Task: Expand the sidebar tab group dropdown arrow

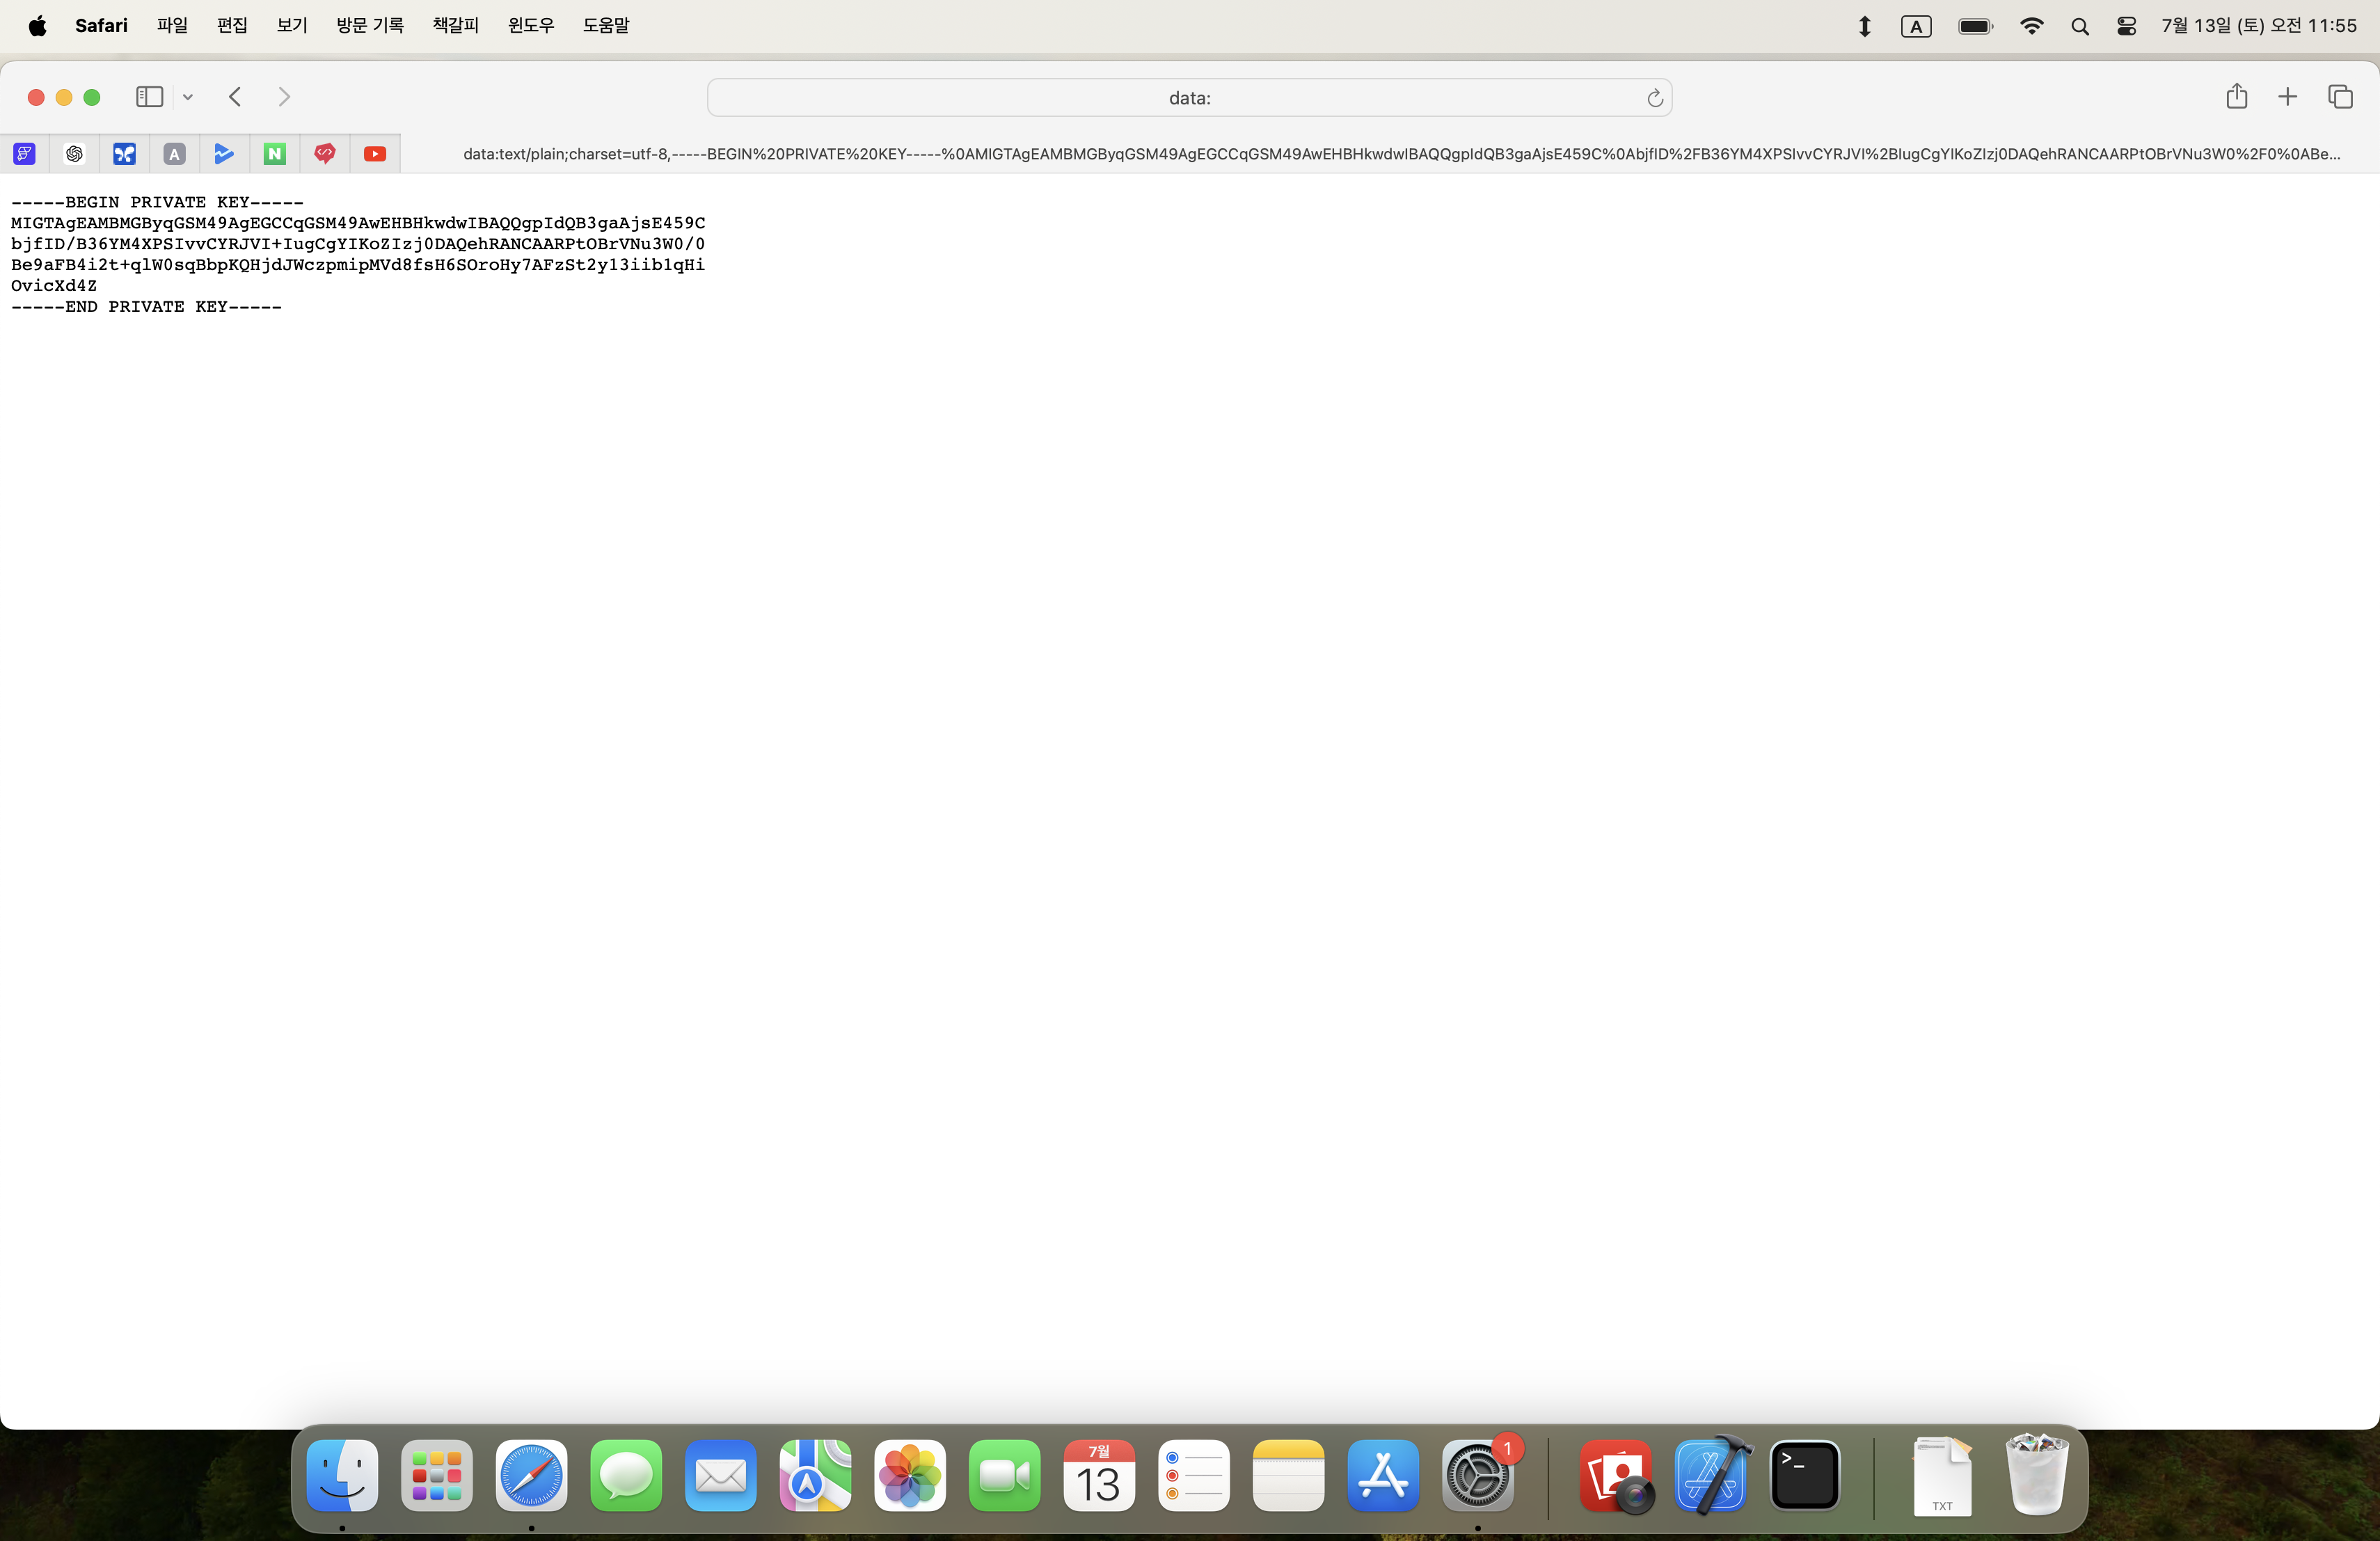Action: pyautogui.click(x=188, y=97)
